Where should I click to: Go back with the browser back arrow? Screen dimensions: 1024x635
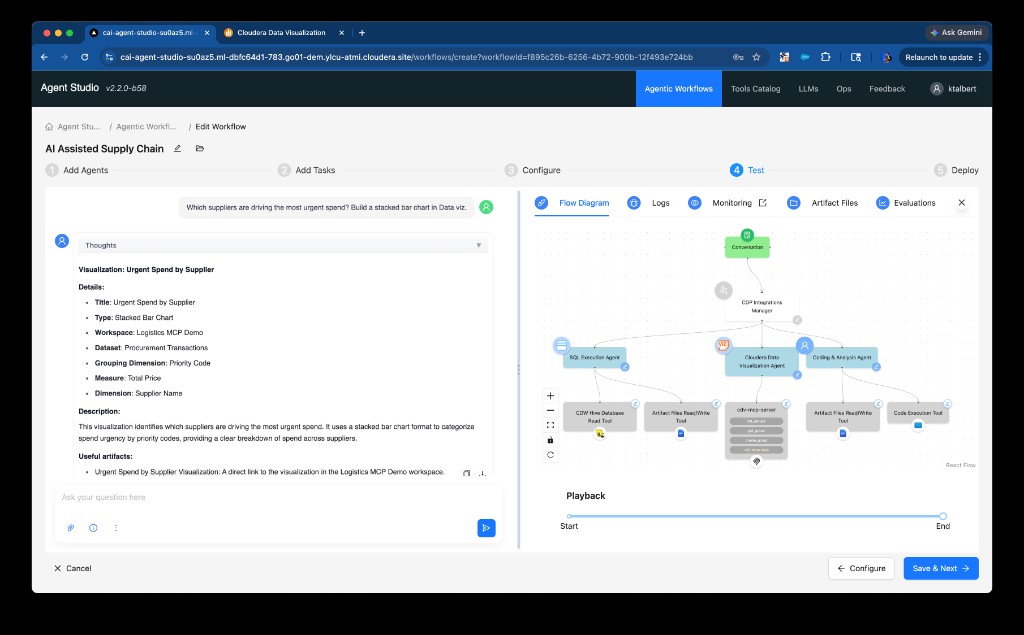click(44, 57)
